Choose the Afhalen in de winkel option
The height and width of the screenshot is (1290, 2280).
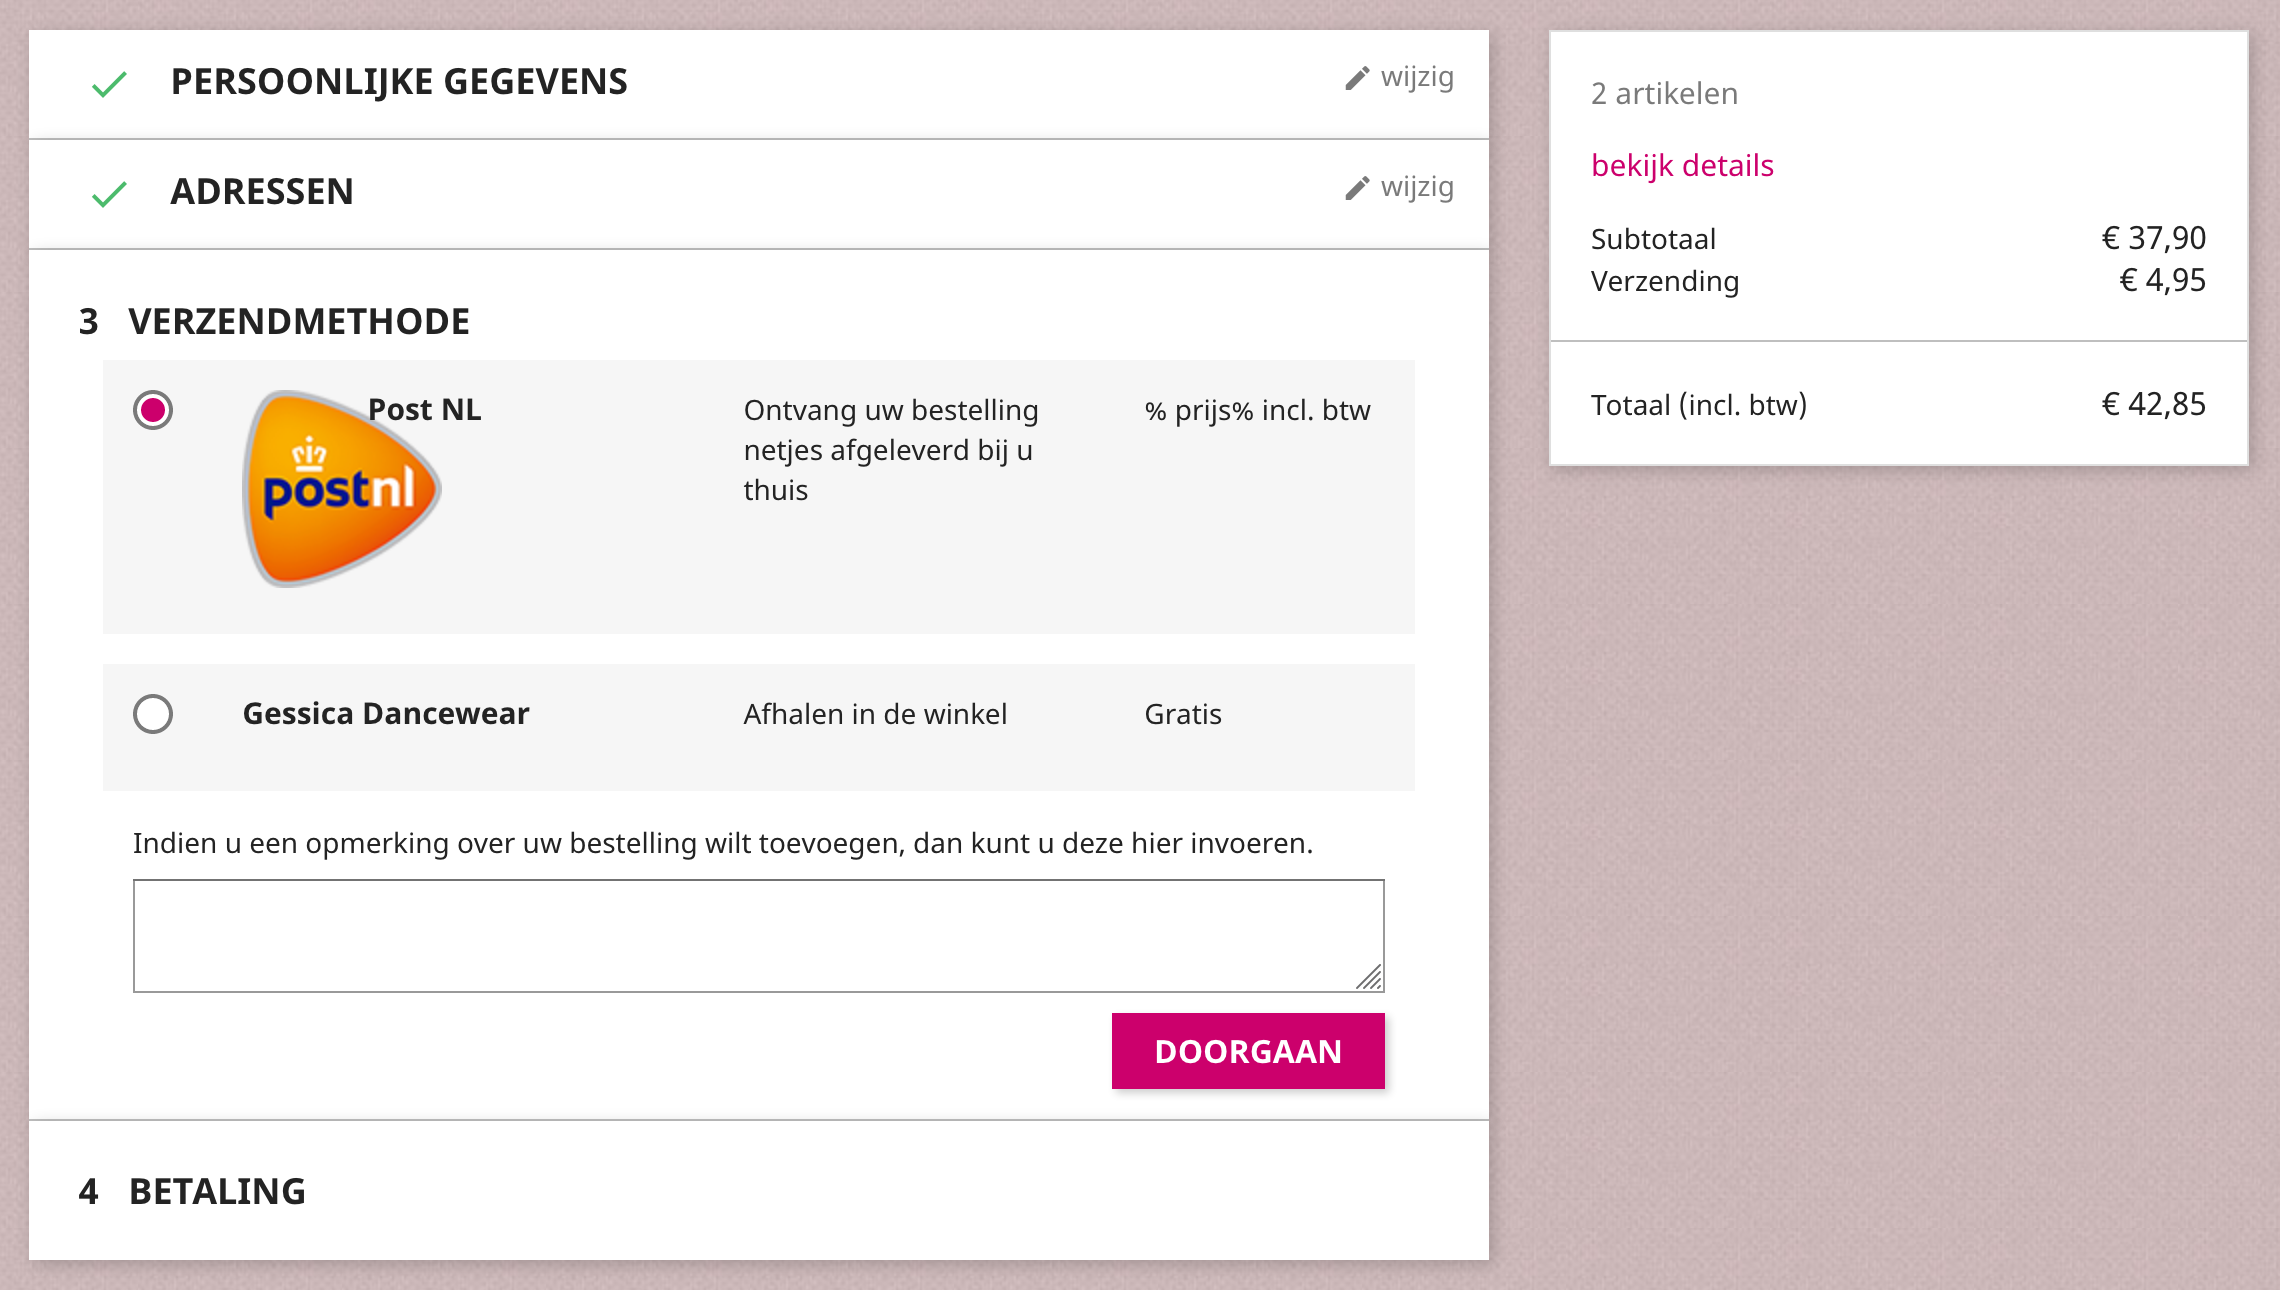[x=875, y=714]
